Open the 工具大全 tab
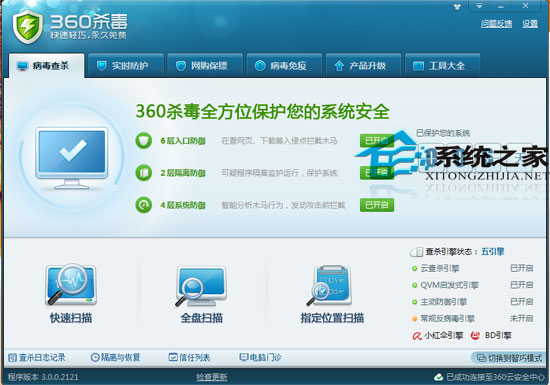 [442, 66]
